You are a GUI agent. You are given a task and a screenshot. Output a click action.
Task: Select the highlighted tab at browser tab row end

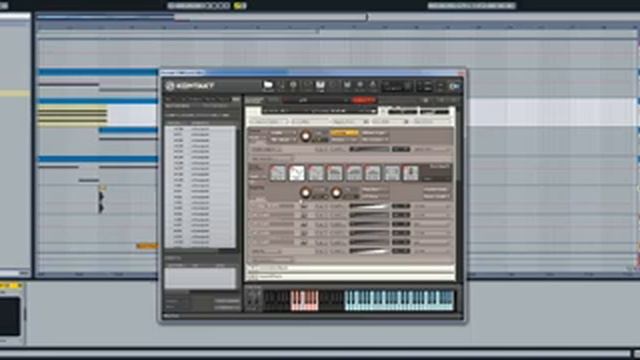coord(236,99)
